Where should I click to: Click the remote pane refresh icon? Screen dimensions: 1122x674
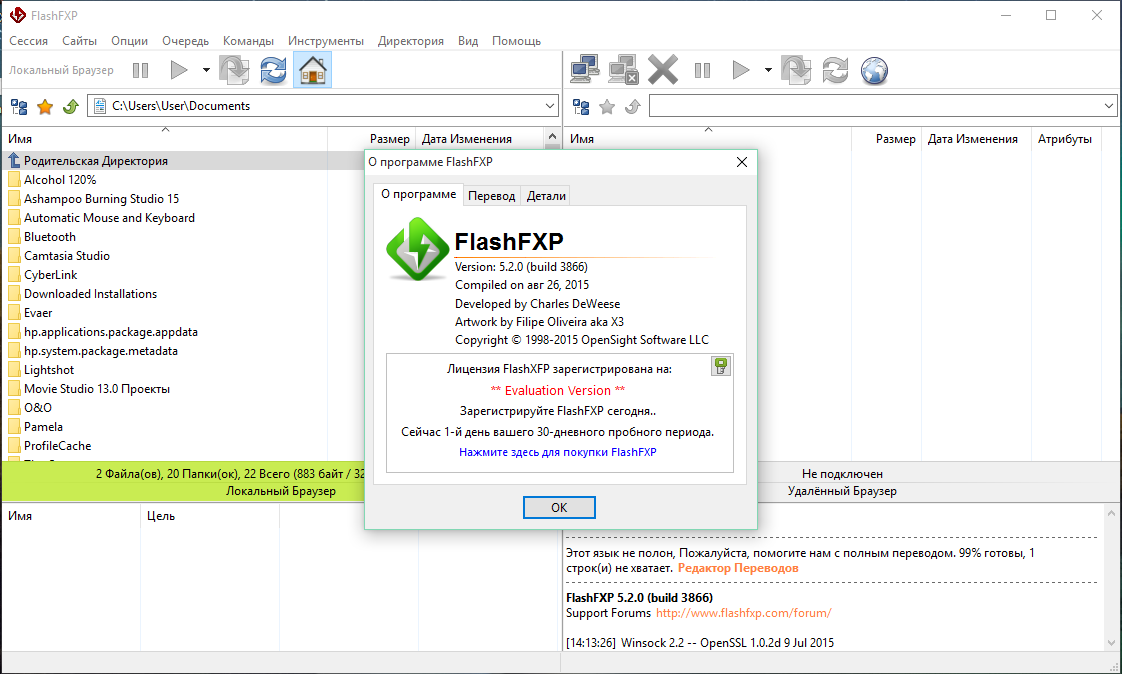coord(835,70)
